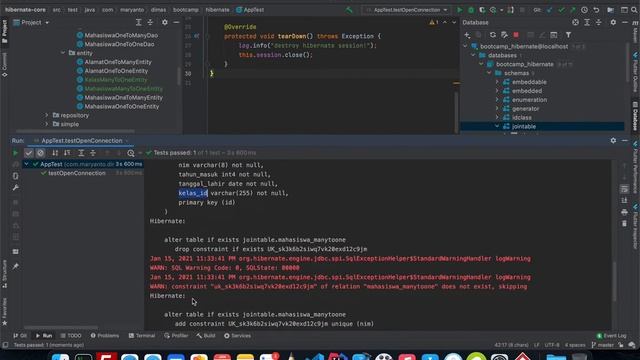Click AppTest breadcrumb in navigation bar
Screen dimensions: 640x360
[x=250, y=10]
